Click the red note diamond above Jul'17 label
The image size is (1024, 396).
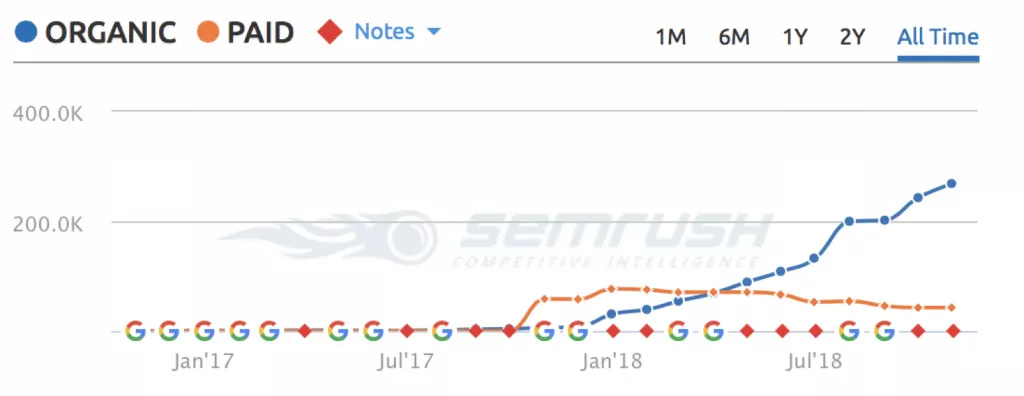pyautogui.click(x=407, y=331)
